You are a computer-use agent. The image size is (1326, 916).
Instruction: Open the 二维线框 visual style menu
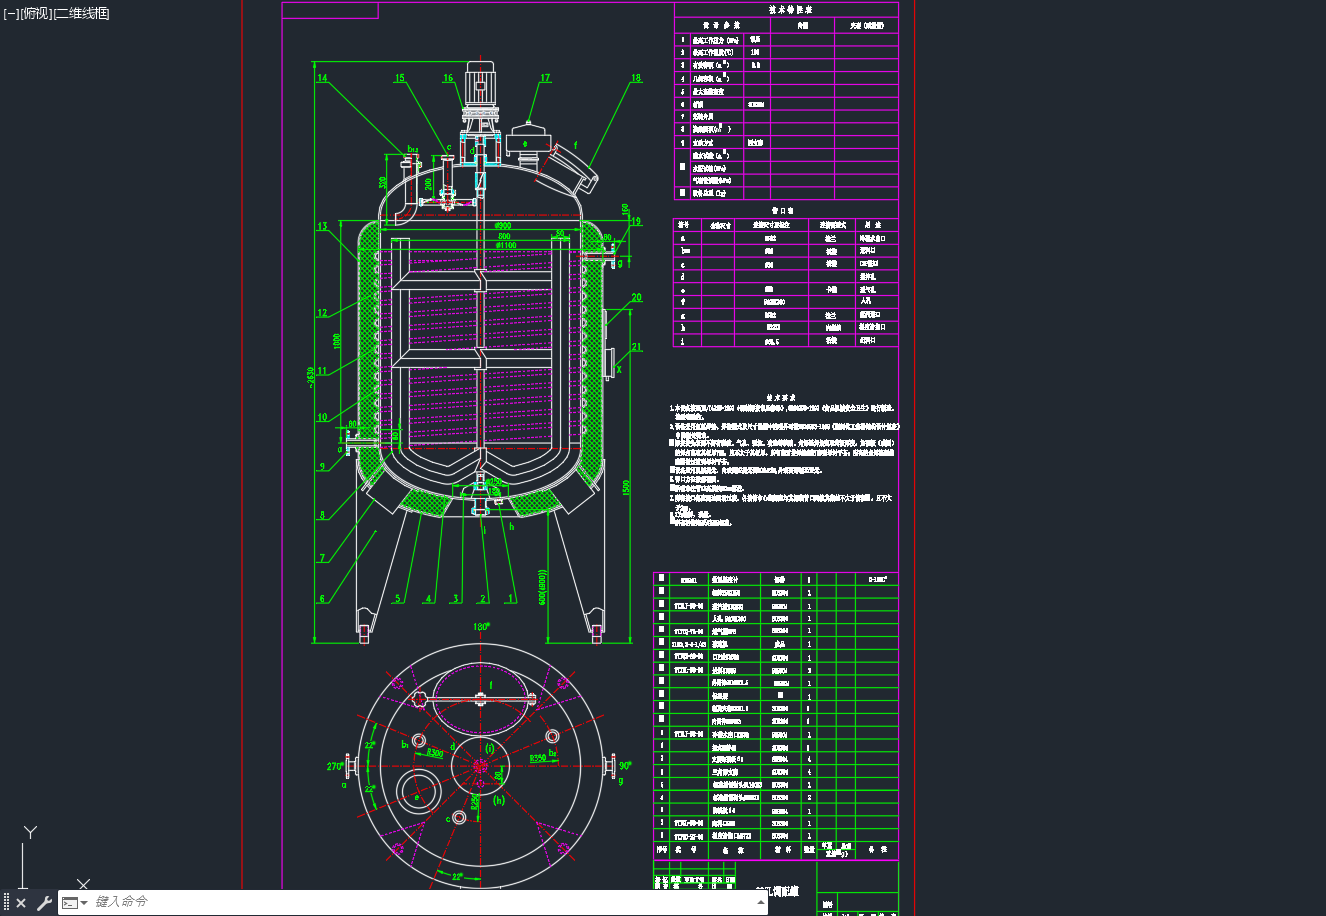(x=82, y=13)
